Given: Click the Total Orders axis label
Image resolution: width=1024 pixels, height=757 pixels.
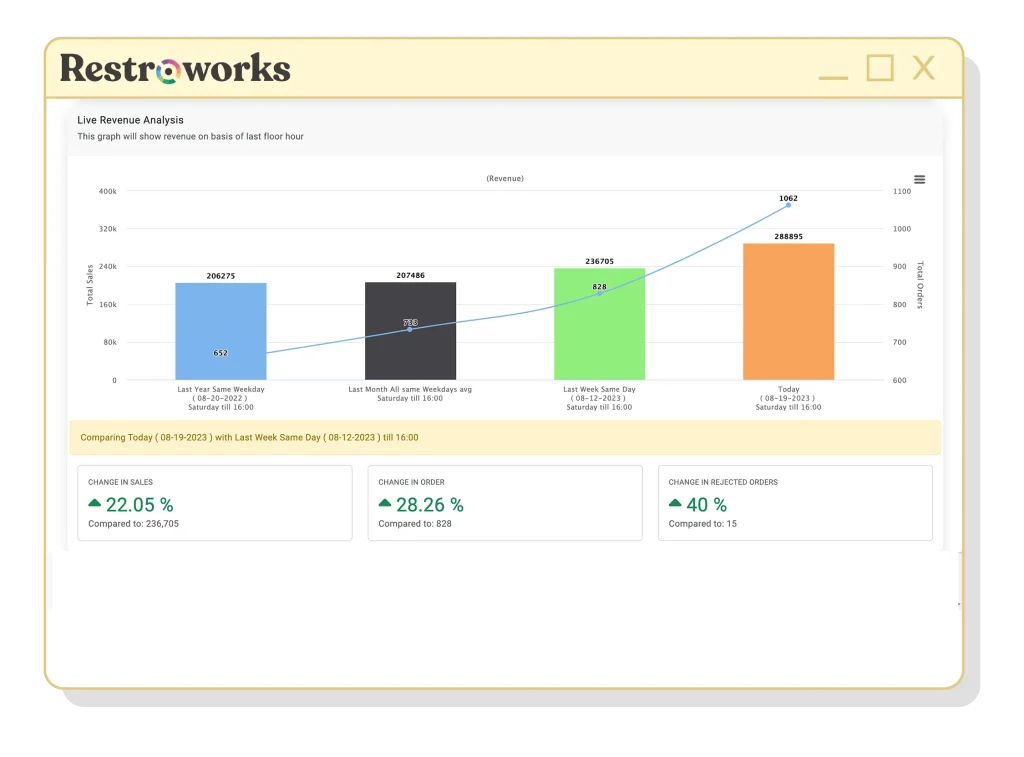Looking at the screenshot, I should [x=920, y=283].
